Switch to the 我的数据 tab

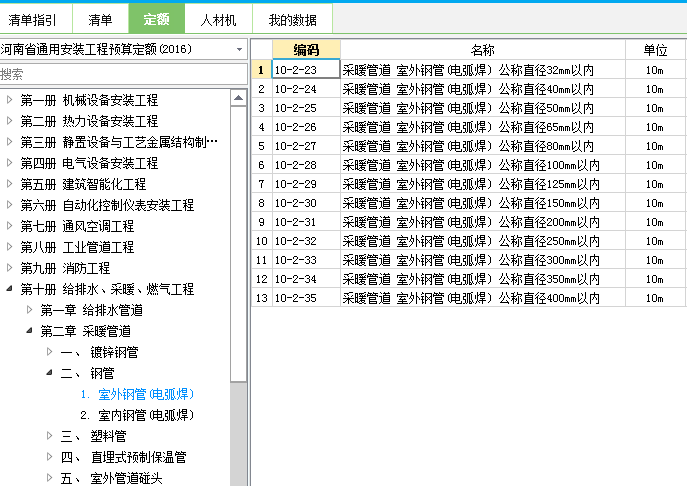[x=292, y=20]
